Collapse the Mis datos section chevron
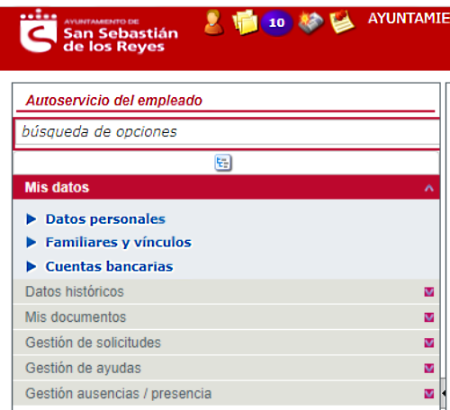Image resolution: width=450 pixels, height=410 pixels. 429,188
